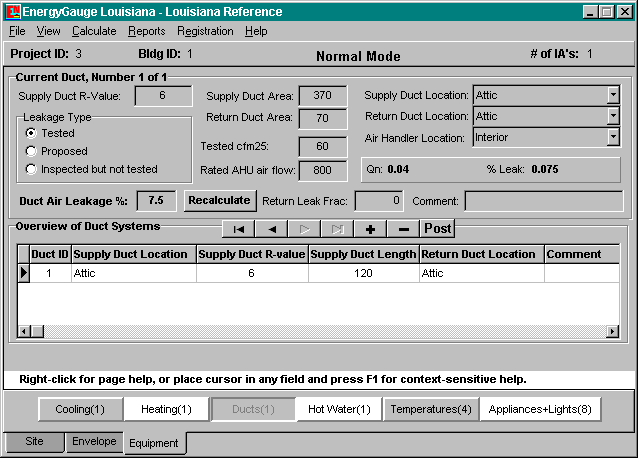Click the Supply Duct R-value column header

tap(252, 254)
